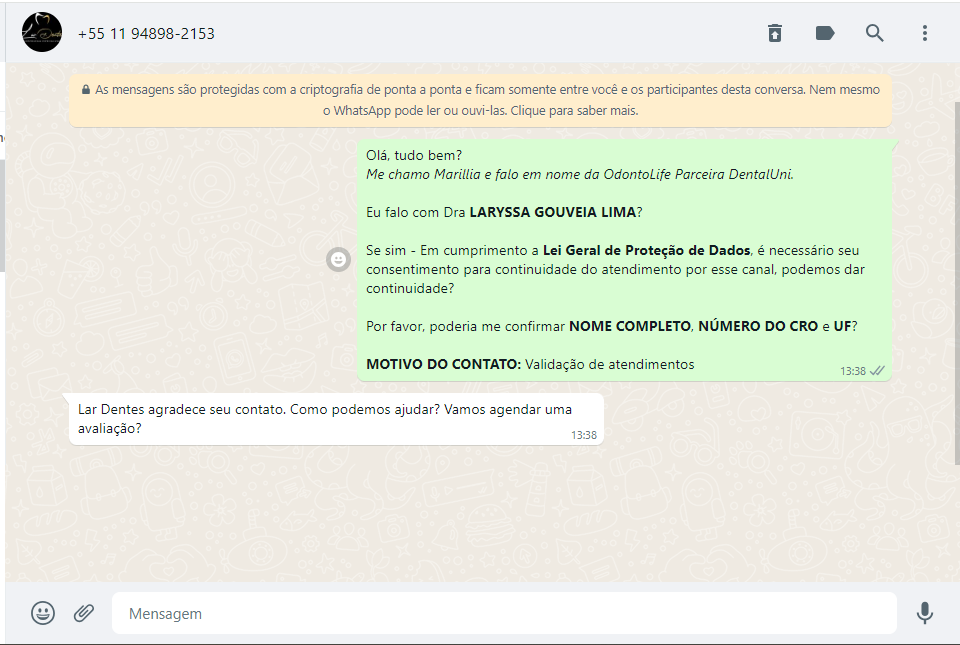Open contact info for +55 11 94898-2153

tap(146, 34)
